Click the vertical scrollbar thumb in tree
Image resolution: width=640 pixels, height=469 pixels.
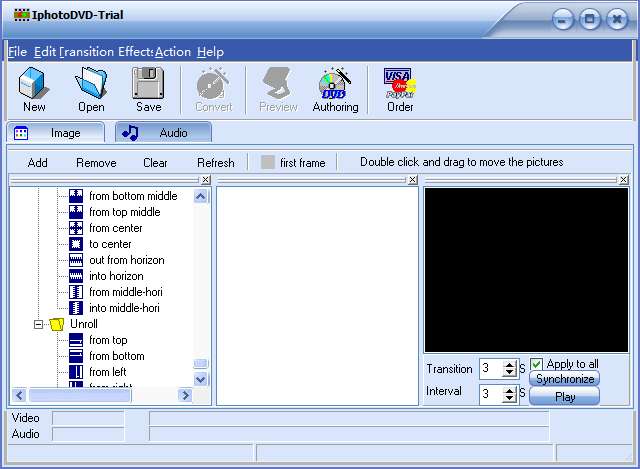[x=200, y=363]
